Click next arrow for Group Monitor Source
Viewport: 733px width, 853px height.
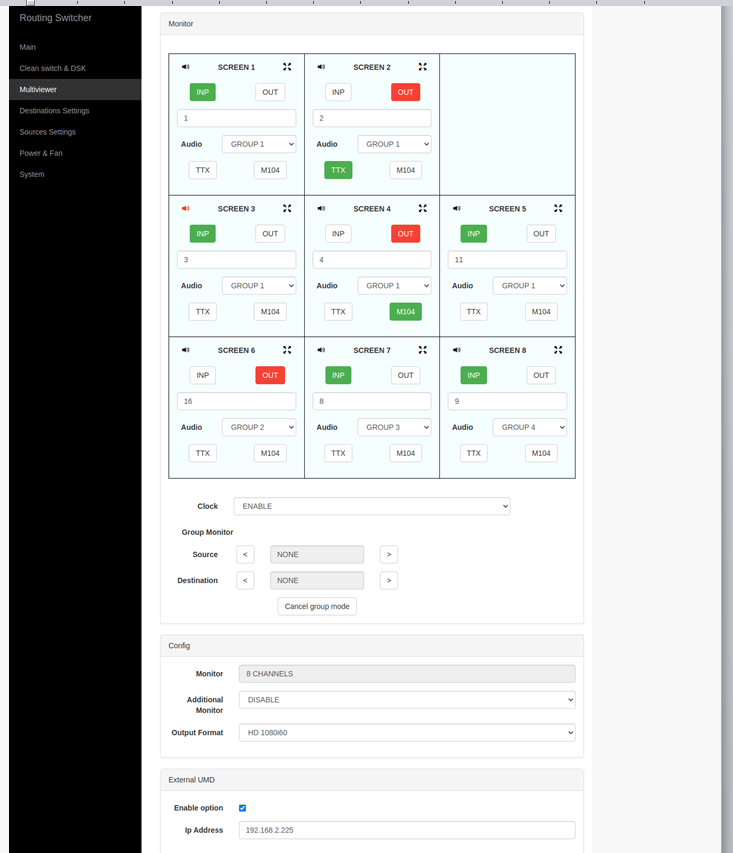(x=389, y=554)
